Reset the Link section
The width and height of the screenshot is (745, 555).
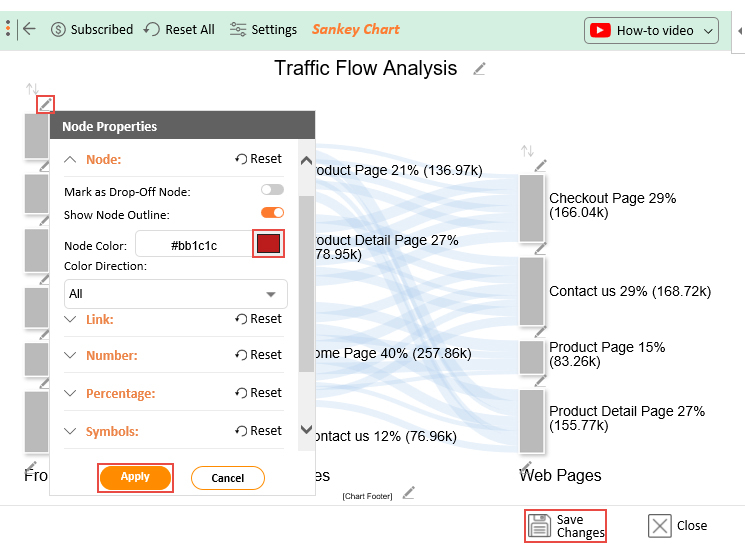(258, 319)
